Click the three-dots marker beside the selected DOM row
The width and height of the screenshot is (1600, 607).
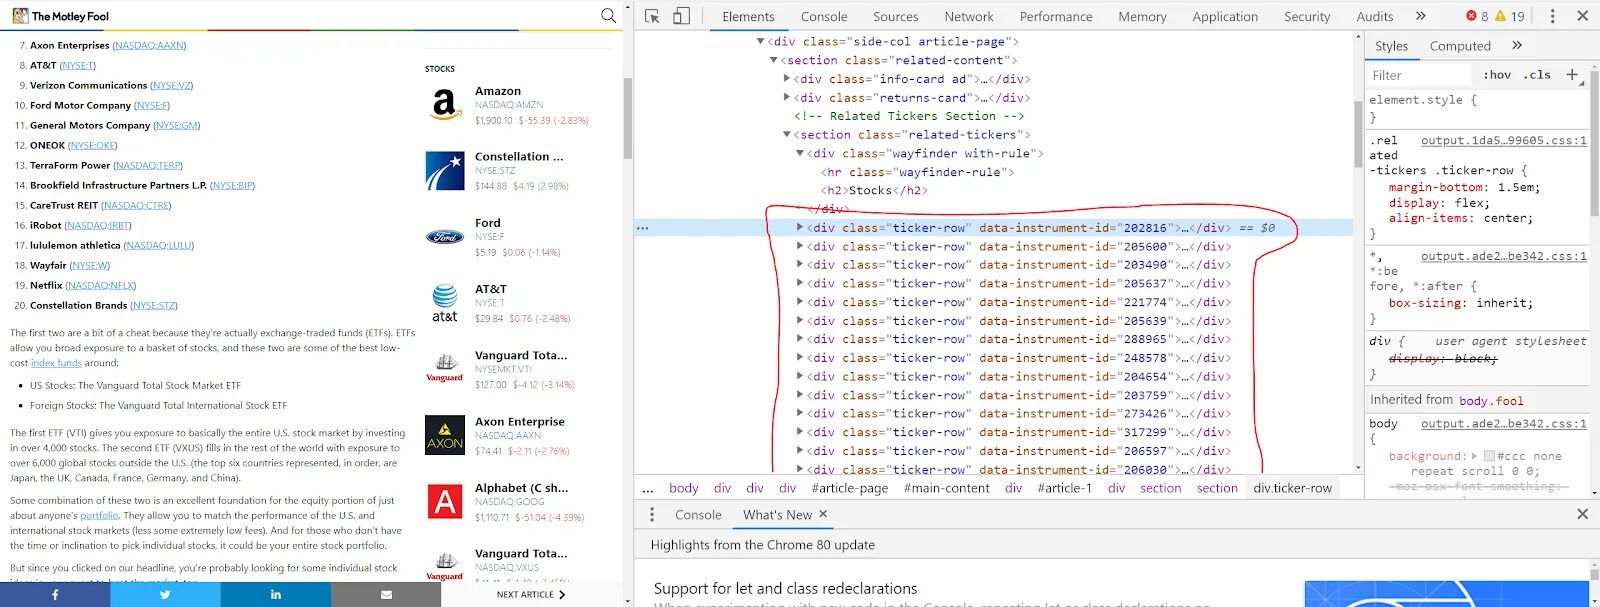[x=642, y=228]
